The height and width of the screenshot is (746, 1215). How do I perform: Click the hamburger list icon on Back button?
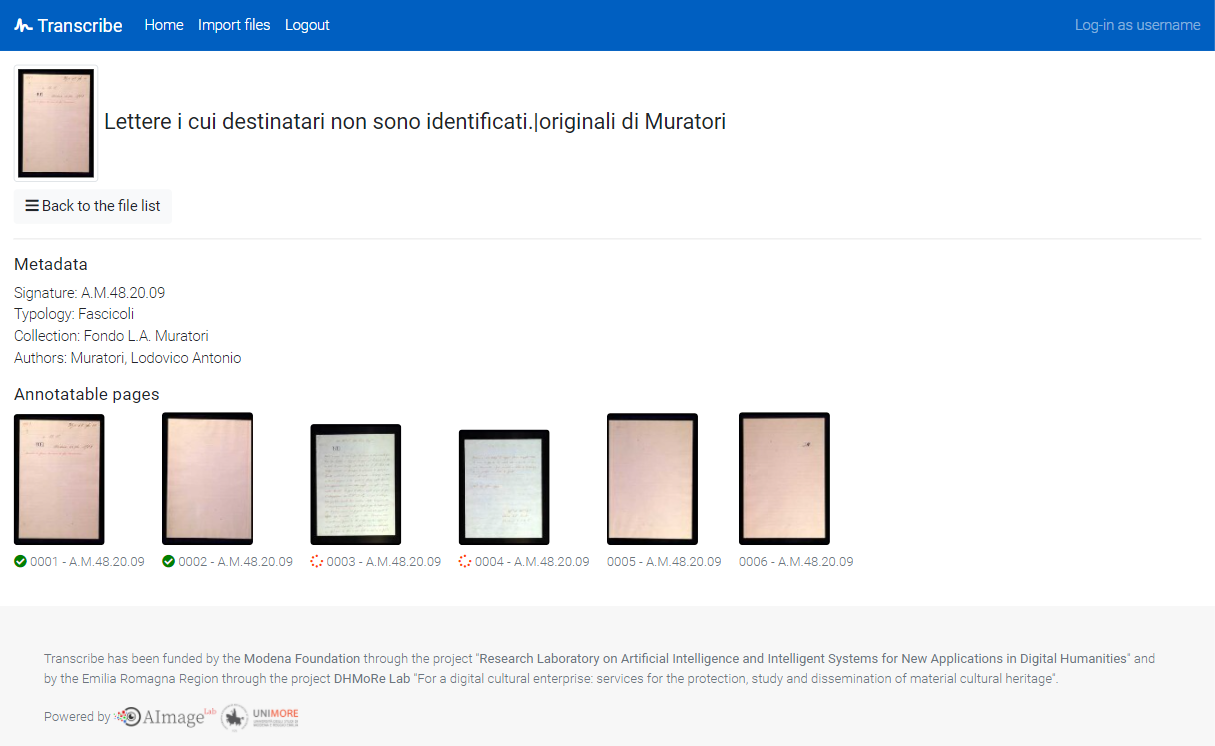coord(32,206)
